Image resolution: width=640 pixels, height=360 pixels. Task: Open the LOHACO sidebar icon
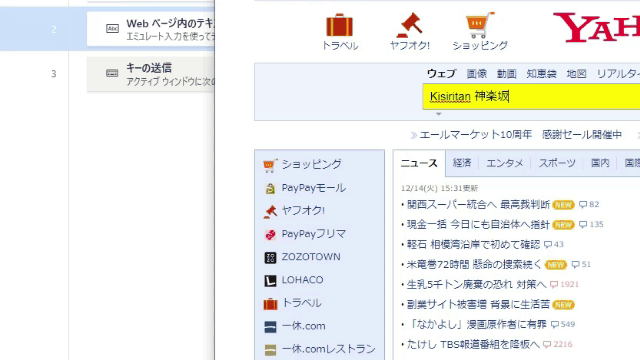(x=270, y=280)
